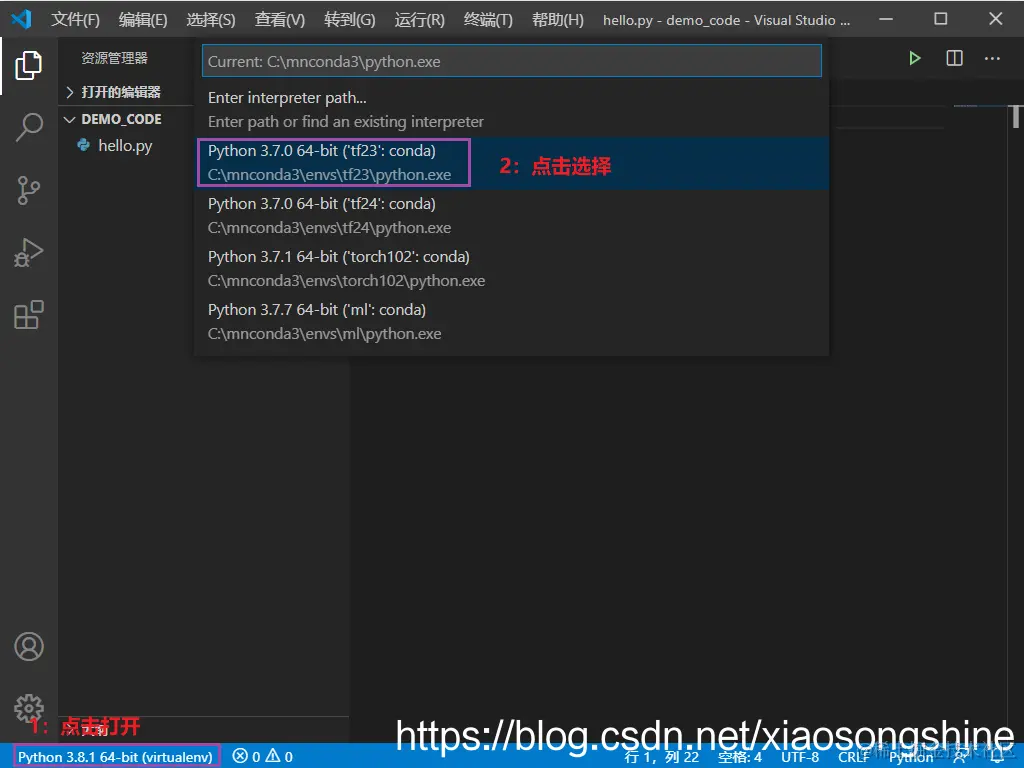Split the editor with split icon
The width and height of the screenshot is (1024, 768).
point(954,59)
